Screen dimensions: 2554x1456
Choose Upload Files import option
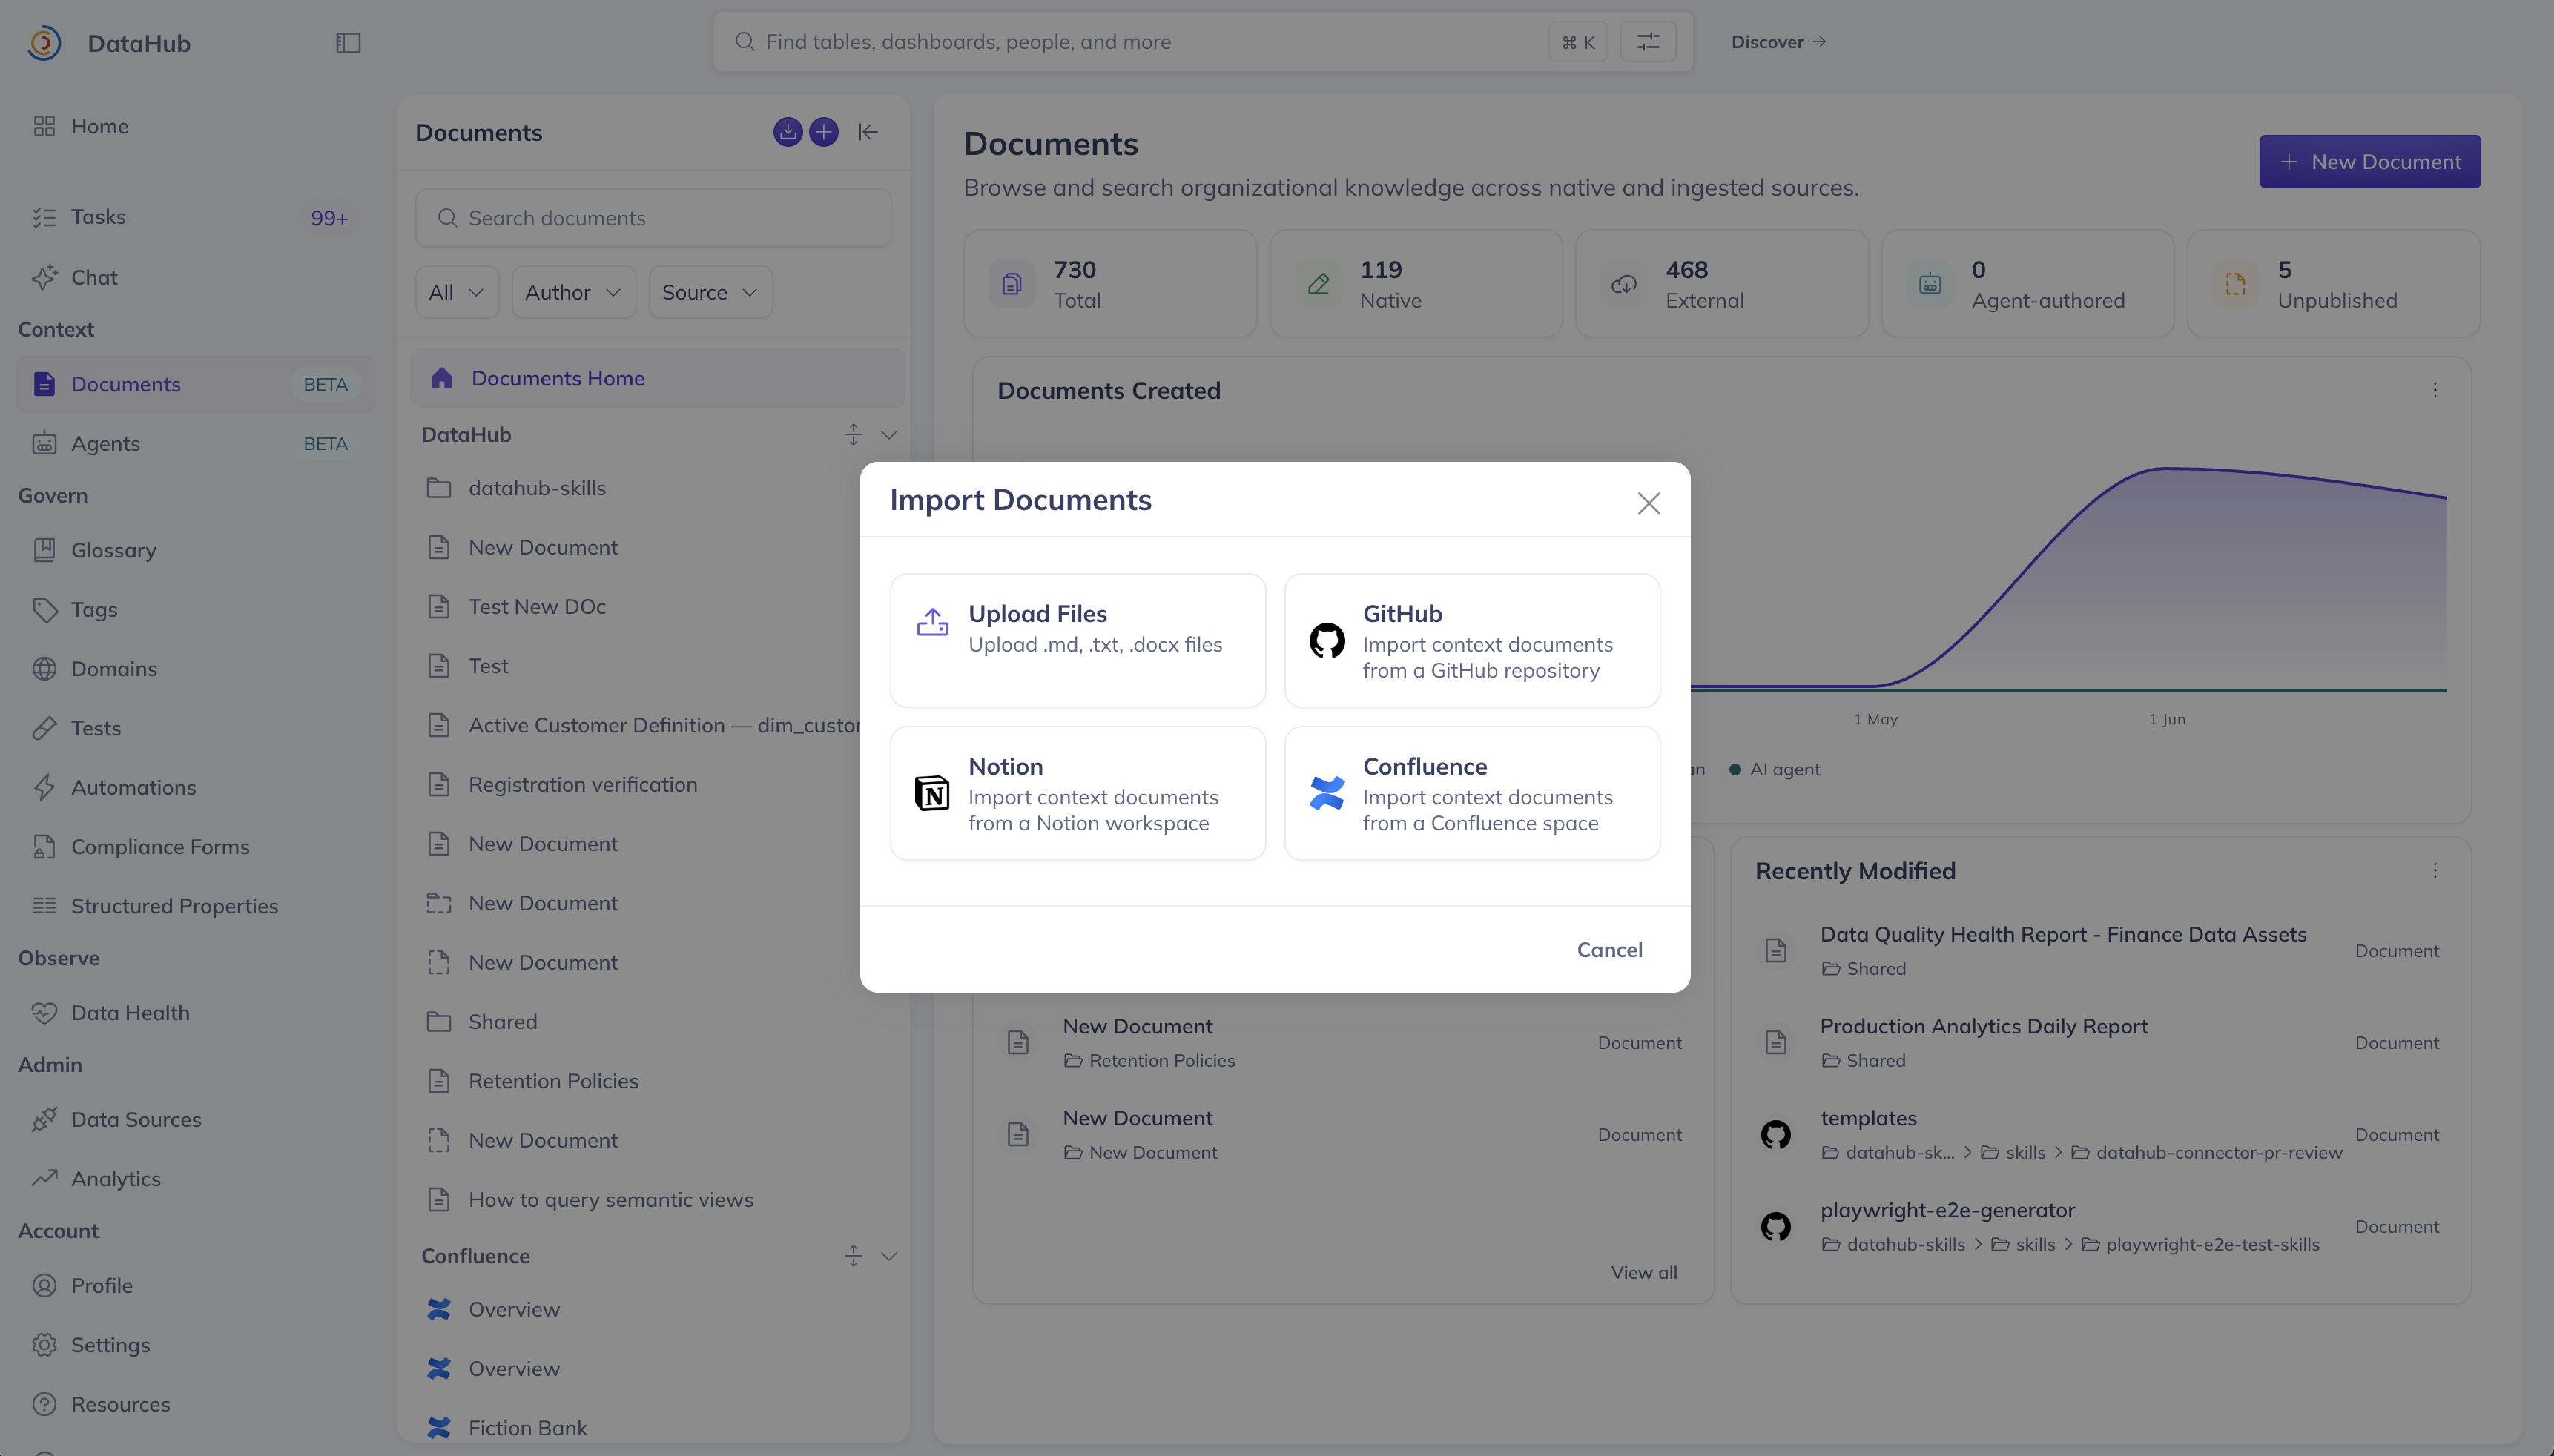[x=1077, y=640]
